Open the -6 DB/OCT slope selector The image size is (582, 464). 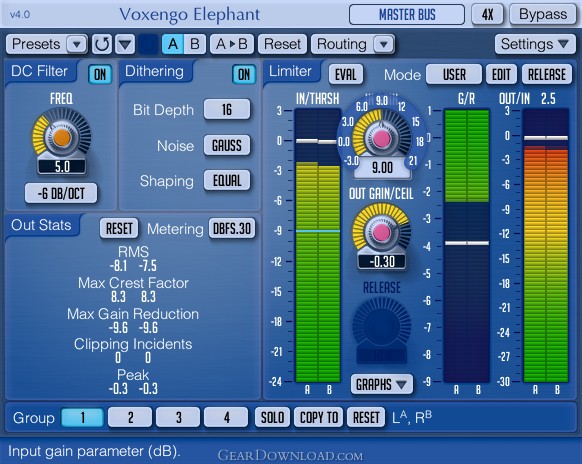pyautogui.click(x=61, y=193)
